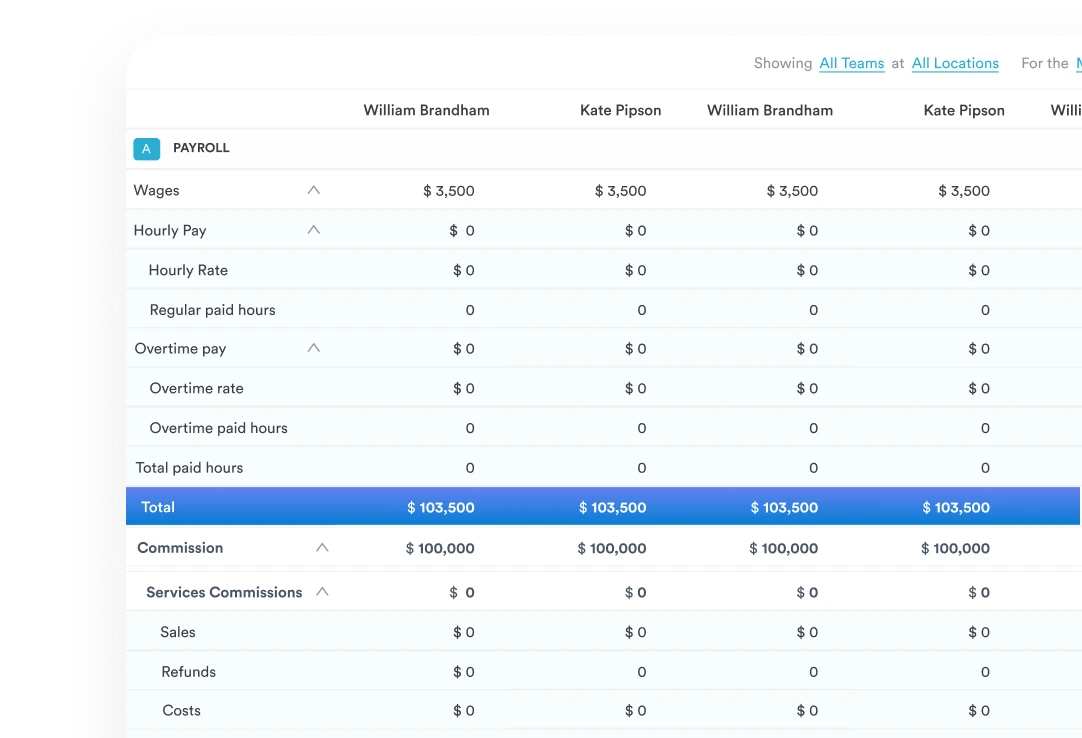Collapse the Services Commissions group
1082x738 pixels.
[x=322, y=592]
